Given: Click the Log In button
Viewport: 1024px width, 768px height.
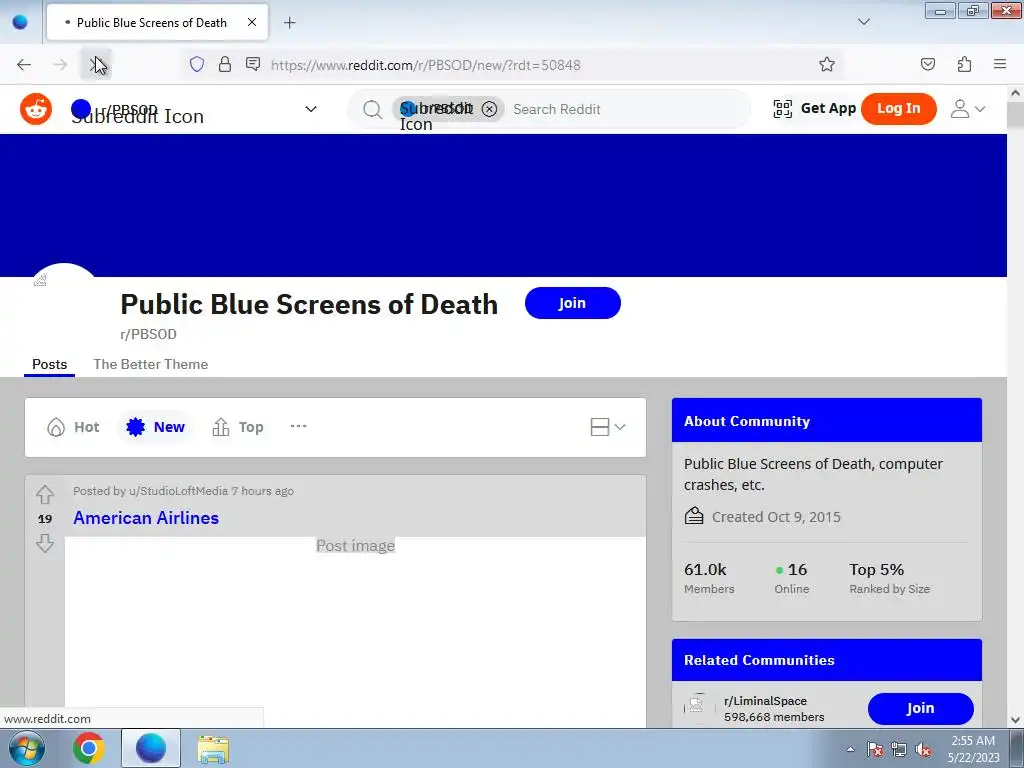Looking at the screenshot, I should coord(899,108).
